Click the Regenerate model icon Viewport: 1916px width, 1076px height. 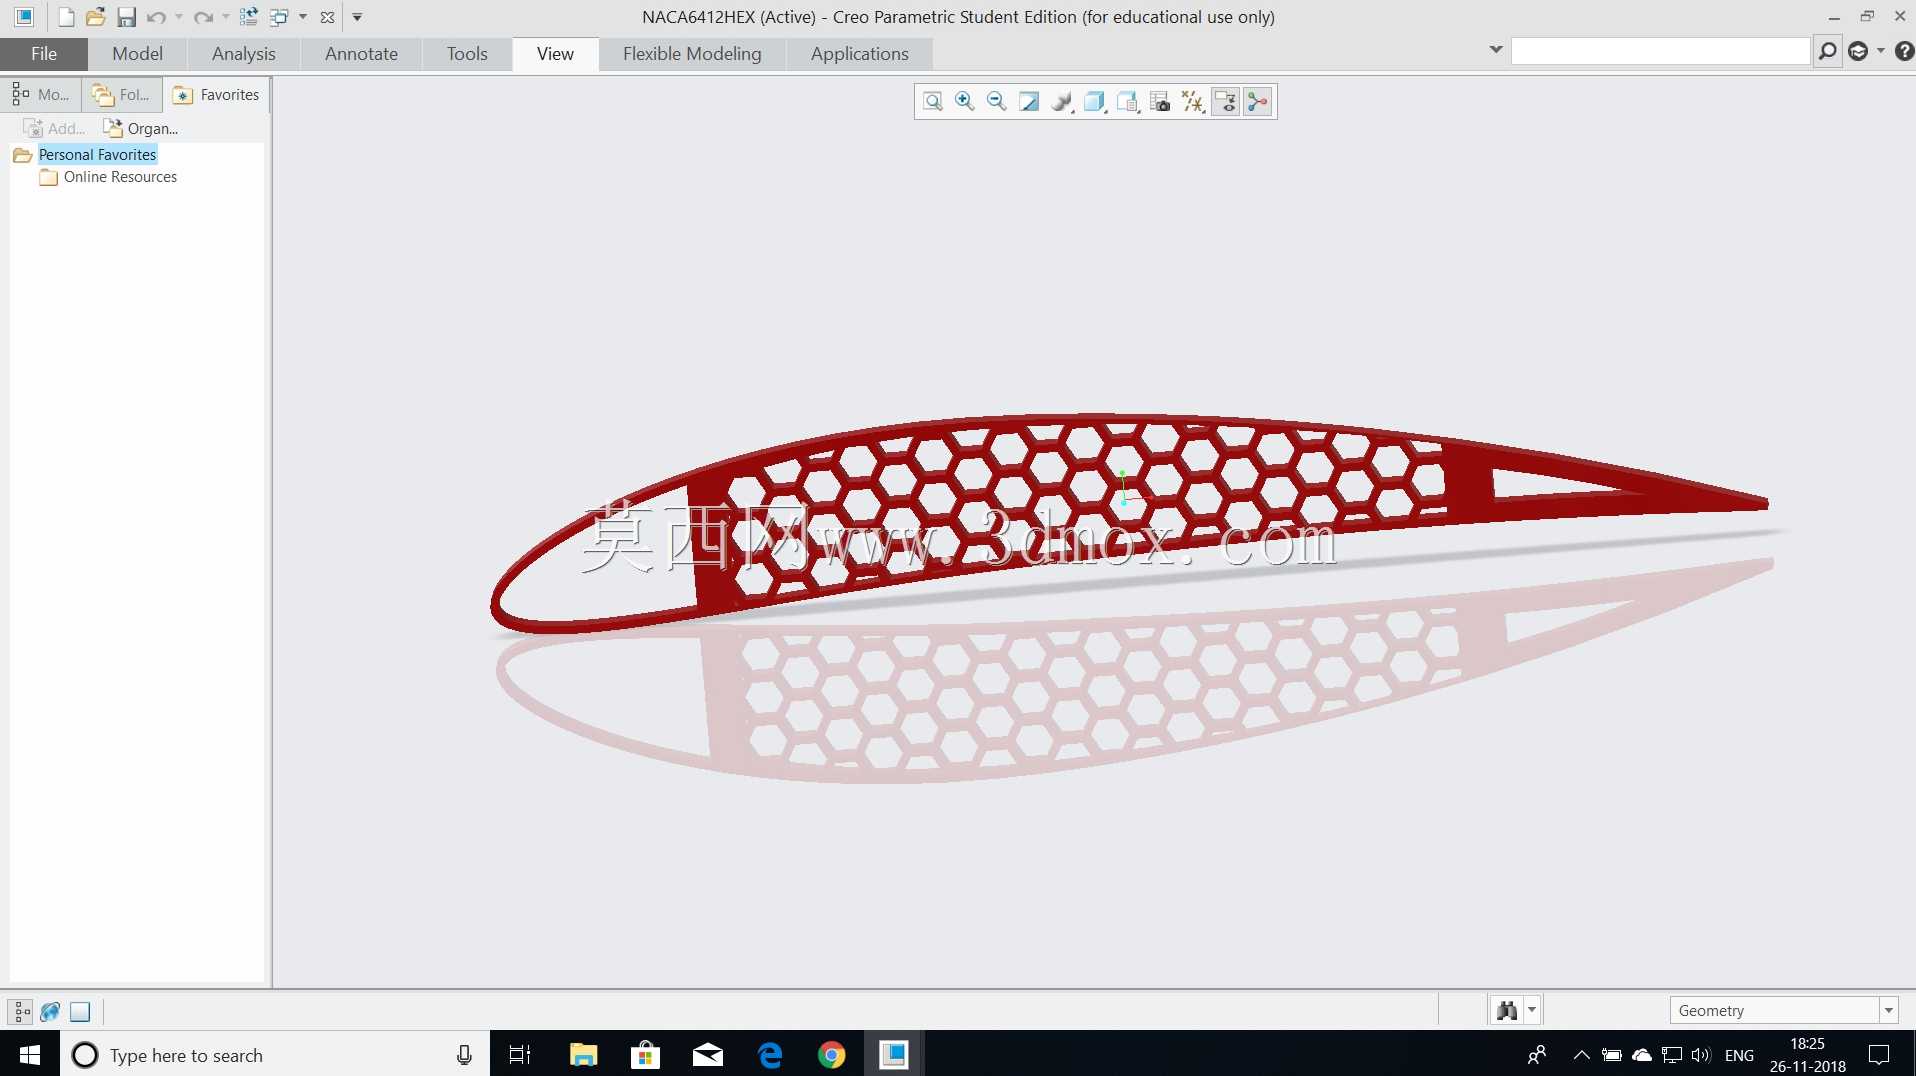click(x=249, y=17)
